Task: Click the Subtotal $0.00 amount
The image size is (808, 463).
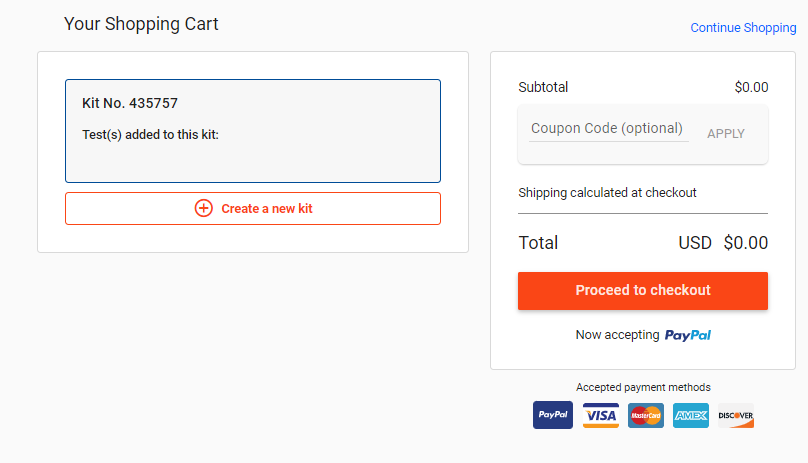Action: [x=751, y=87]
